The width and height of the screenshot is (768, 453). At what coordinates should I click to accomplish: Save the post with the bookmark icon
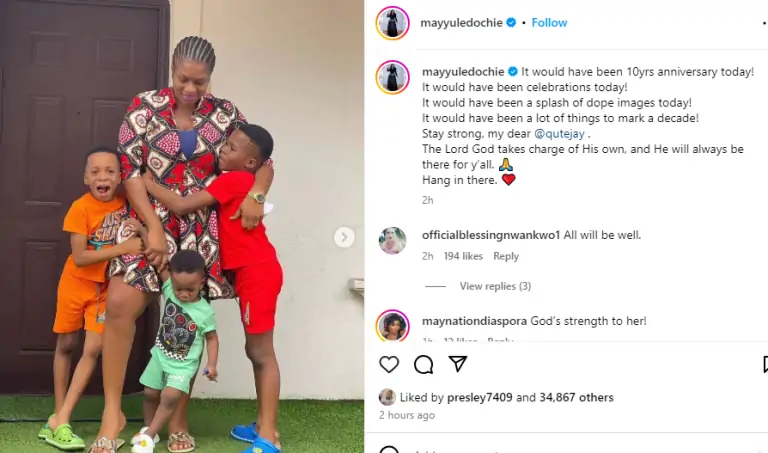(765, 364)
